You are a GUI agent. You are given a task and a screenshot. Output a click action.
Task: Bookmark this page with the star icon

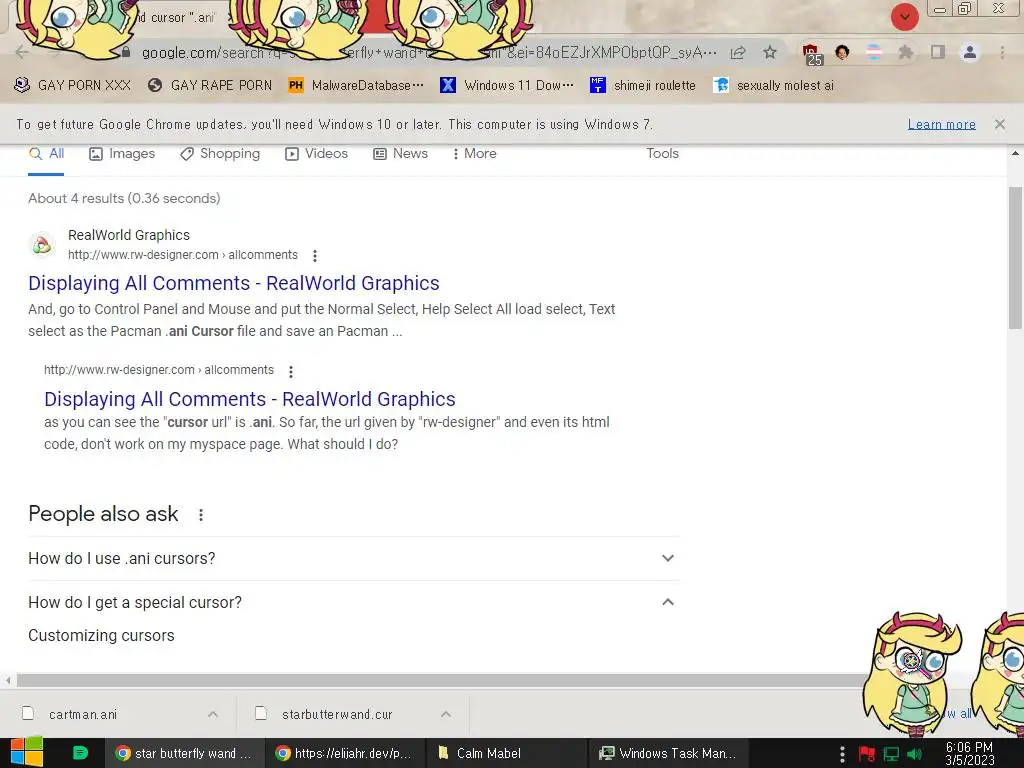pyautogui.click(x=770, y=52)
